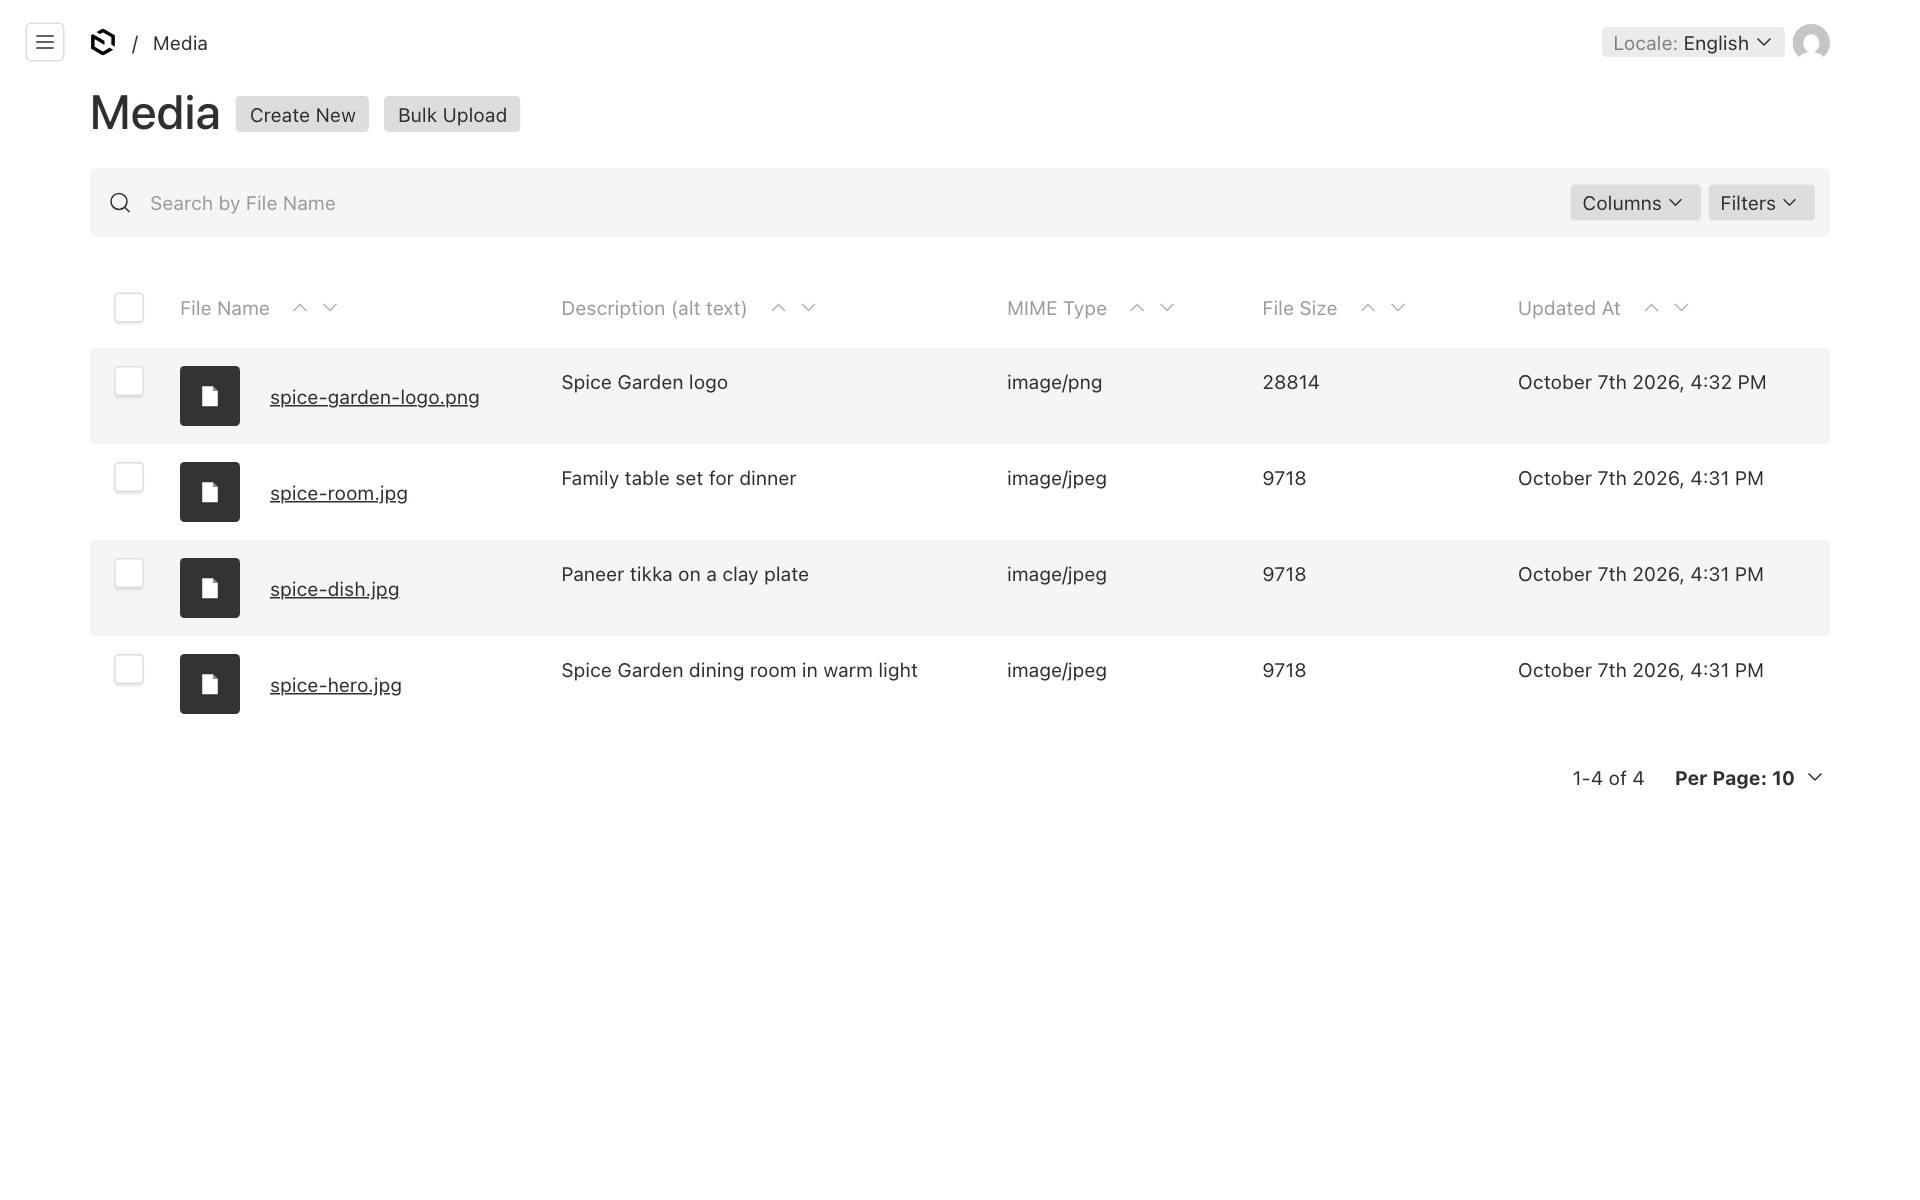This screenshot has height=1200, width=1920.
Task: Open the hamburger navigation menu
Action: pyautogui.click(x=45, y=42)
